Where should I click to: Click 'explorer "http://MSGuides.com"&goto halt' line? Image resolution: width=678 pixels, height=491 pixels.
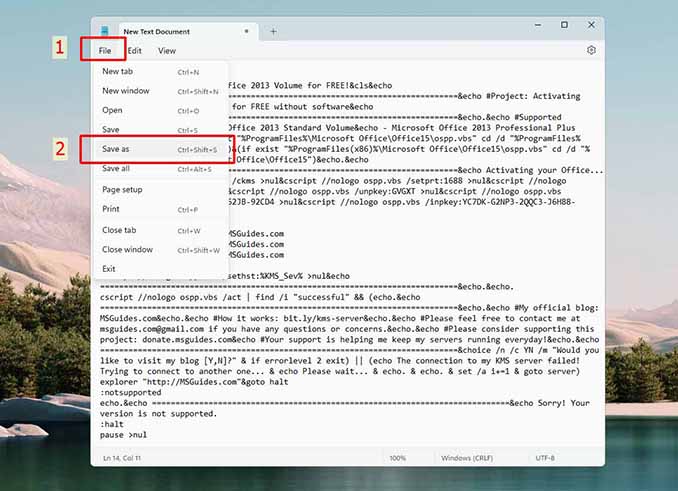[x=194, y=382]
